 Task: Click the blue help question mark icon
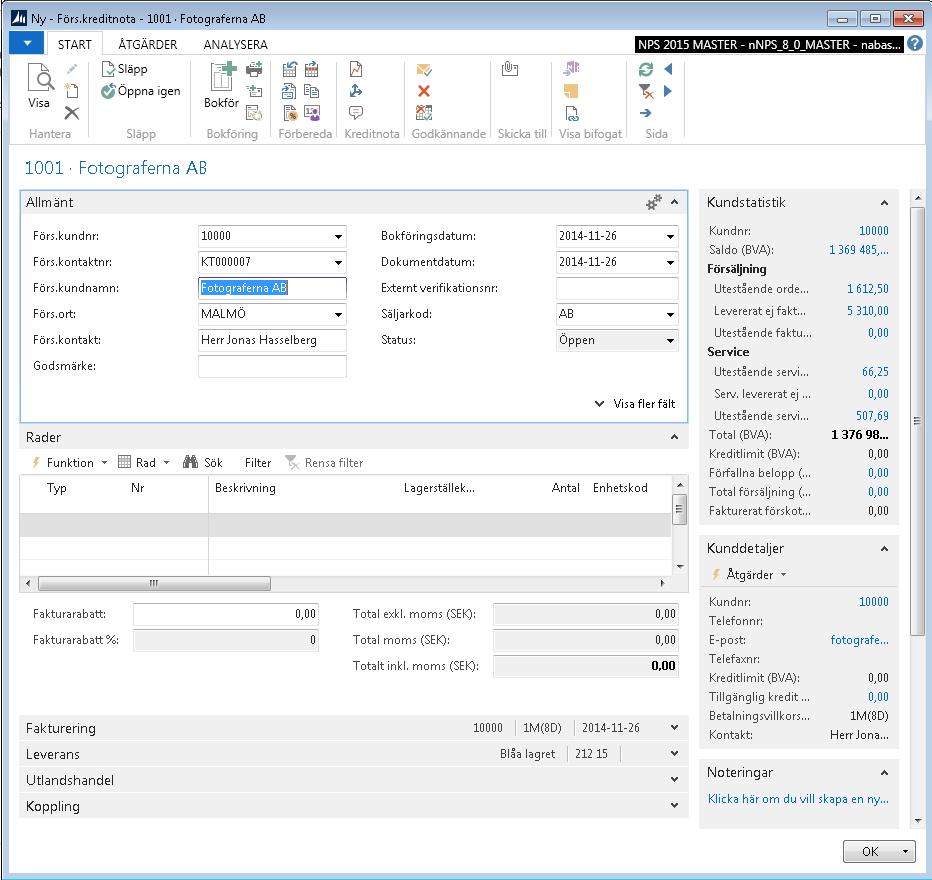[x=915, y=43]
